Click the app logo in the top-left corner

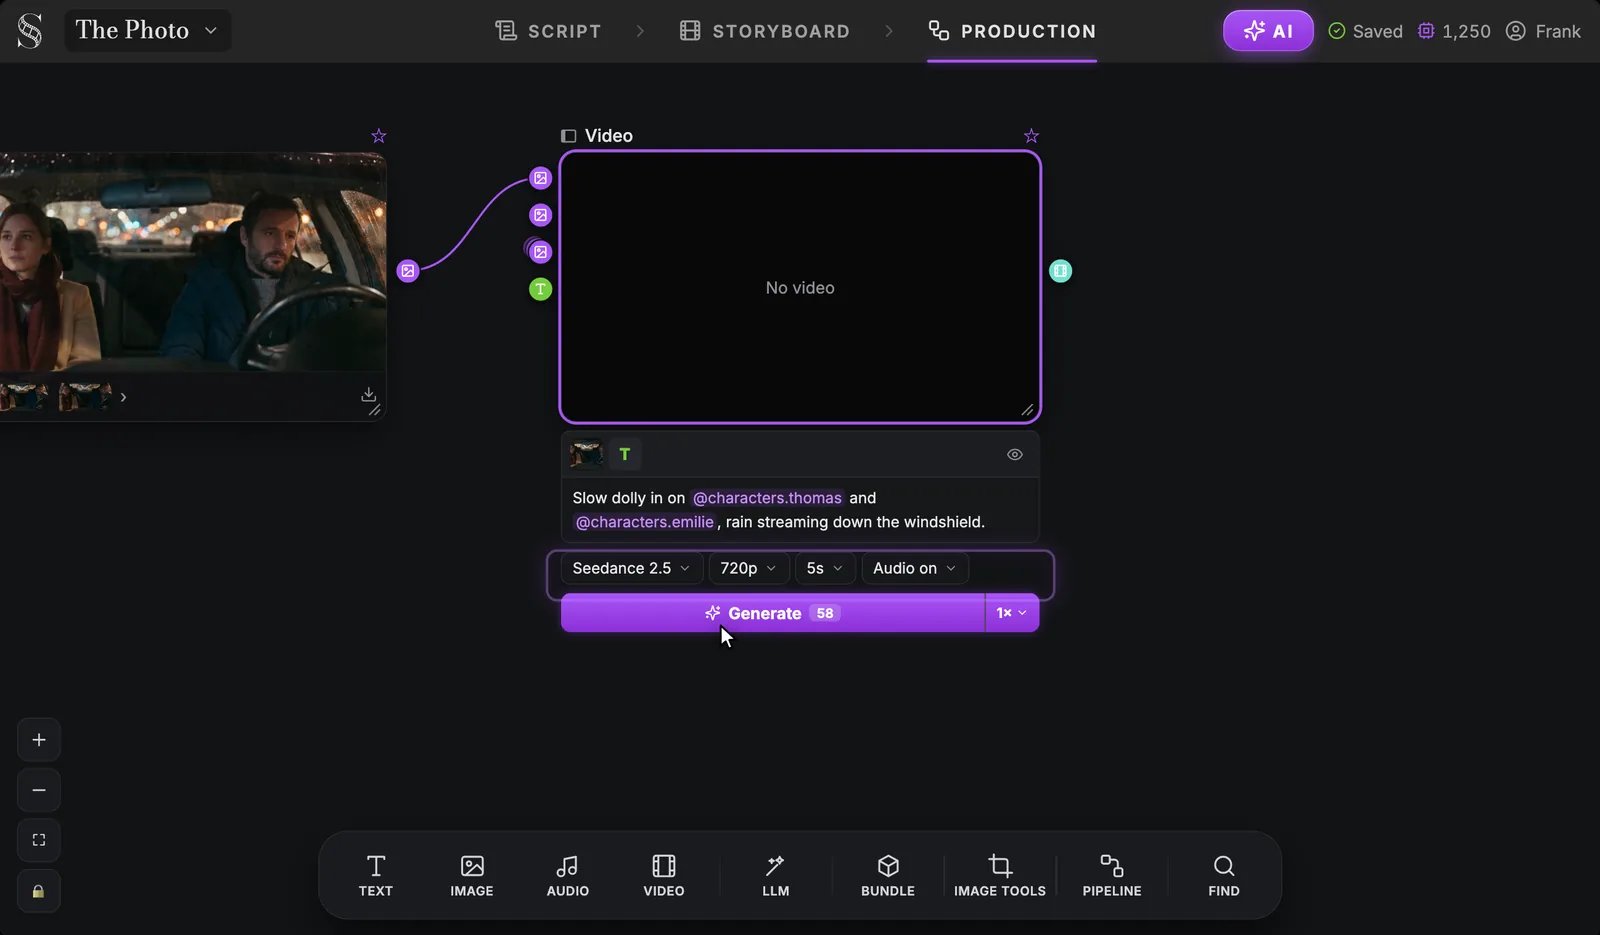30,31
